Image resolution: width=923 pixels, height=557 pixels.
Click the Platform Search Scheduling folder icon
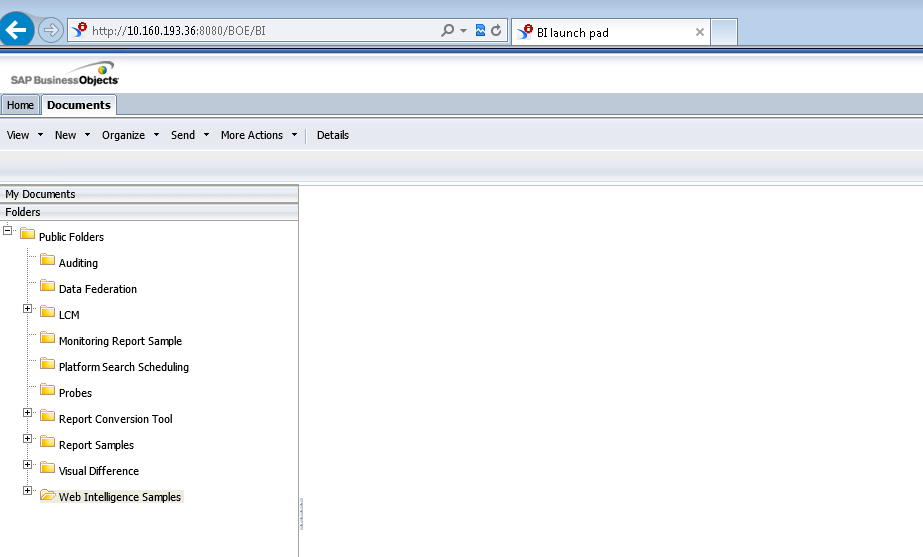click(47, 363)
